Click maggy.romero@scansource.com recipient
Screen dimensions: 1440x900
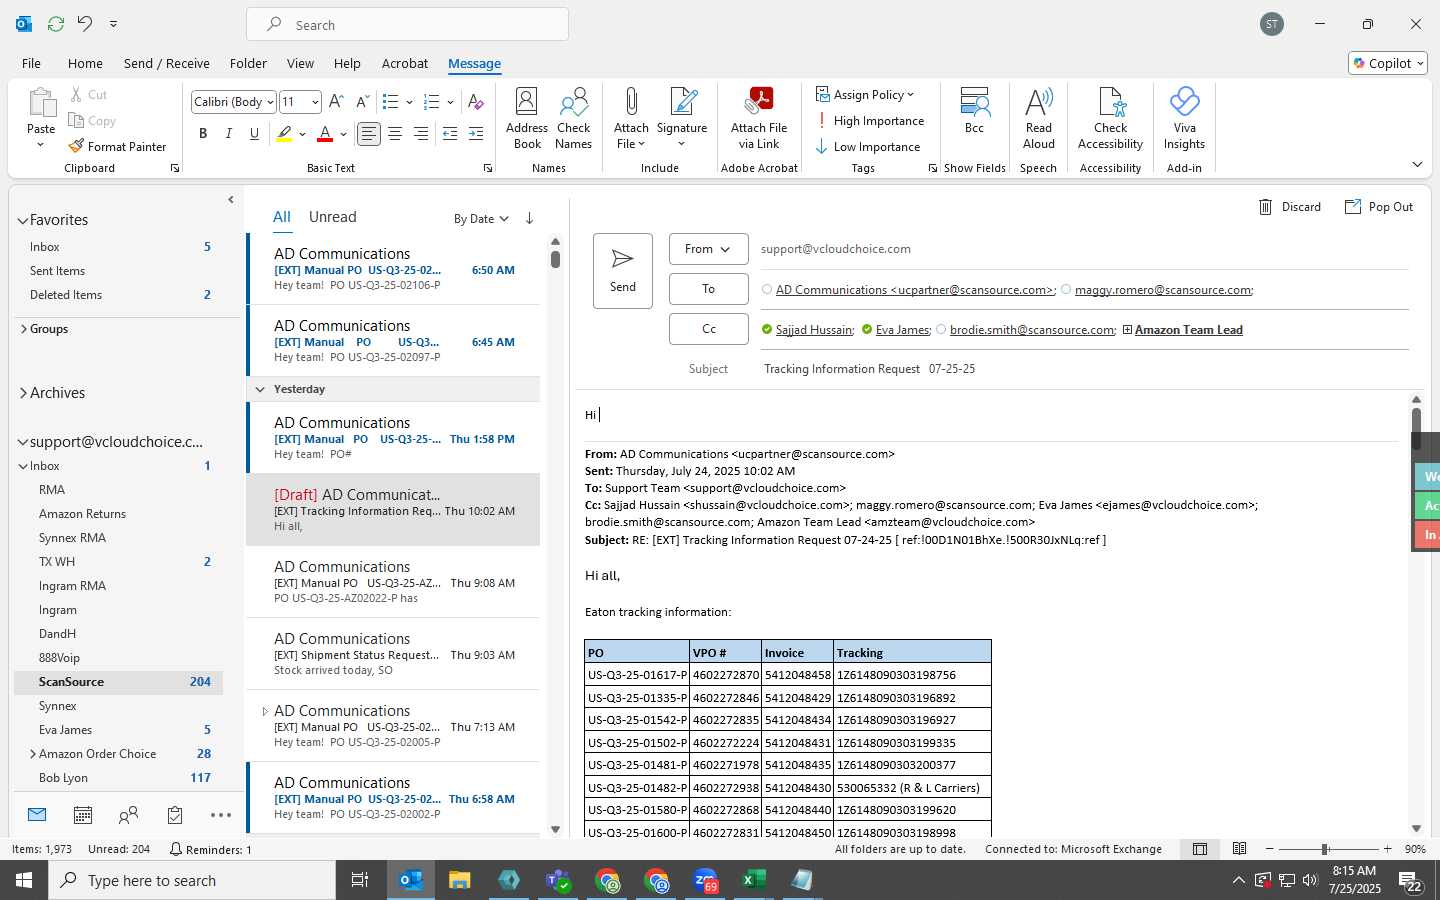[x=1164, y=290]
